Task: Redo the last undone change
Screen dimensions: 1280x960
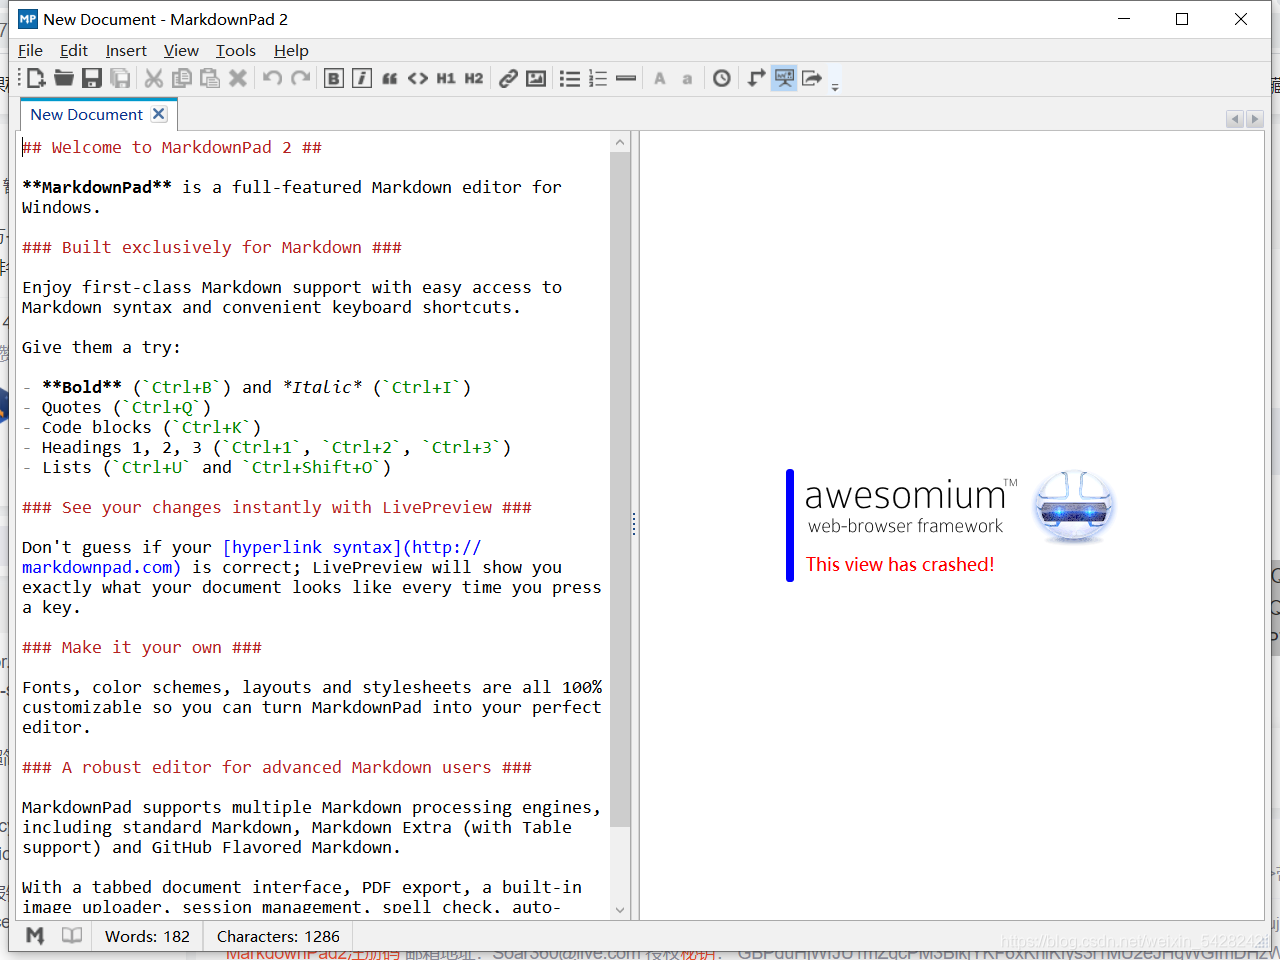Action: click(300, 78)
